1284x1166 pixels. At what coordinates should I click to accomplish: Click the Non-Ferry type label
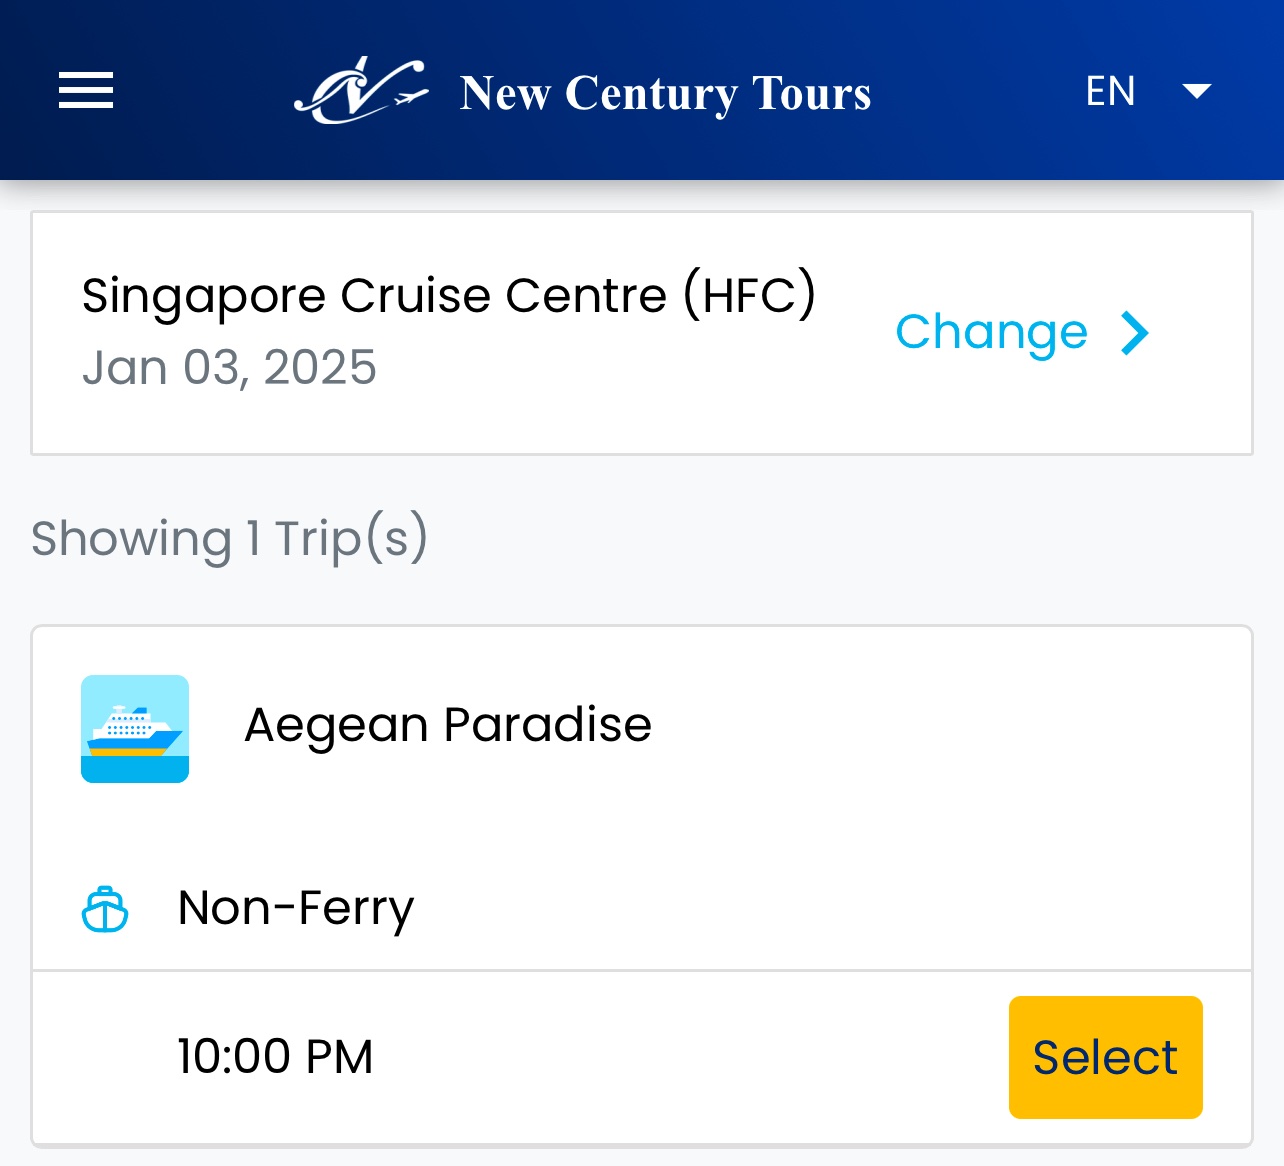(x=296, y=909)
